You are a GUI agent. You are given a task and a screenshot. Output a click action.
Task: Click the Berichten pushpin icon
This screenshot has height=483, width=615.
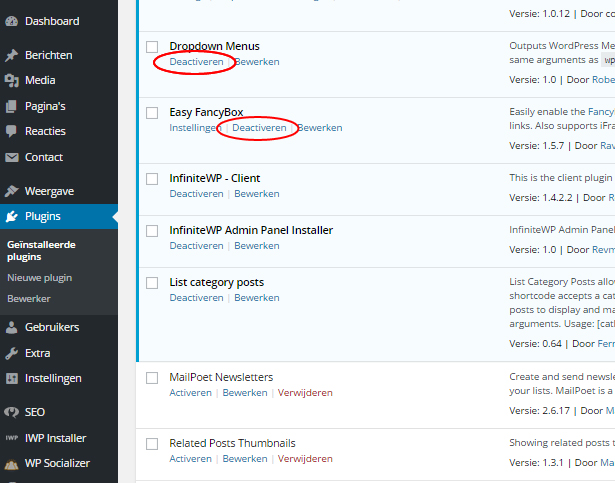click(12, 55)
